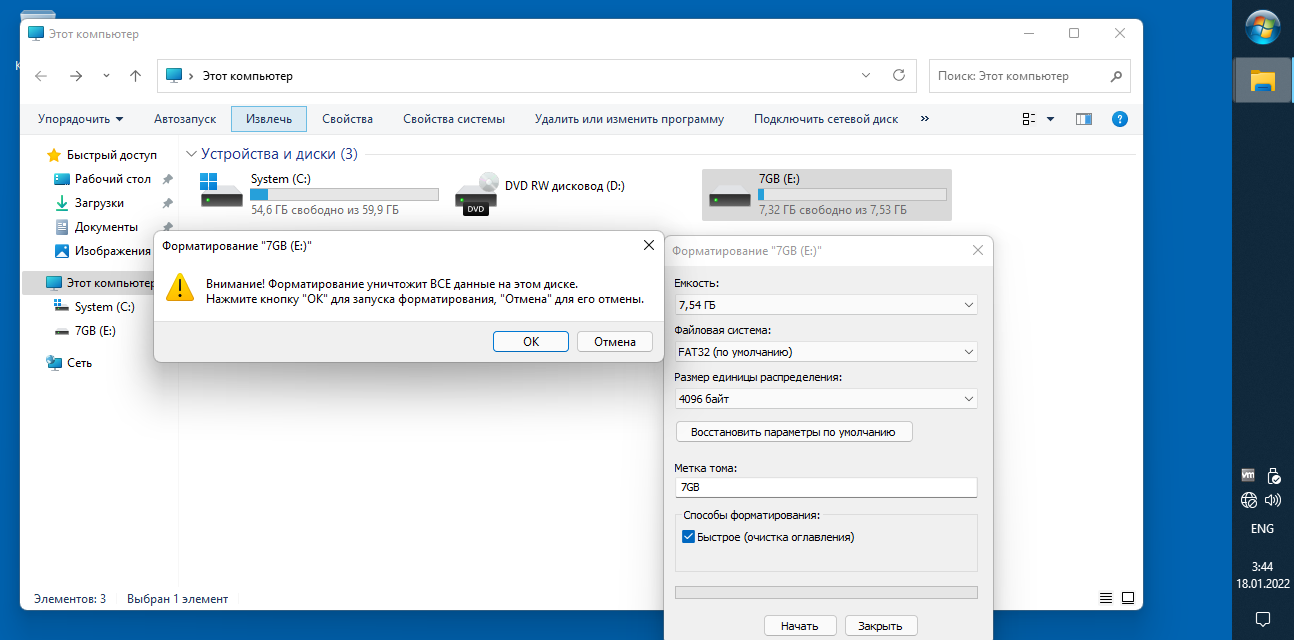Click Удалить или изменить программу
The height and width of the screenshot is (640, 1294).
click(629, 119)
